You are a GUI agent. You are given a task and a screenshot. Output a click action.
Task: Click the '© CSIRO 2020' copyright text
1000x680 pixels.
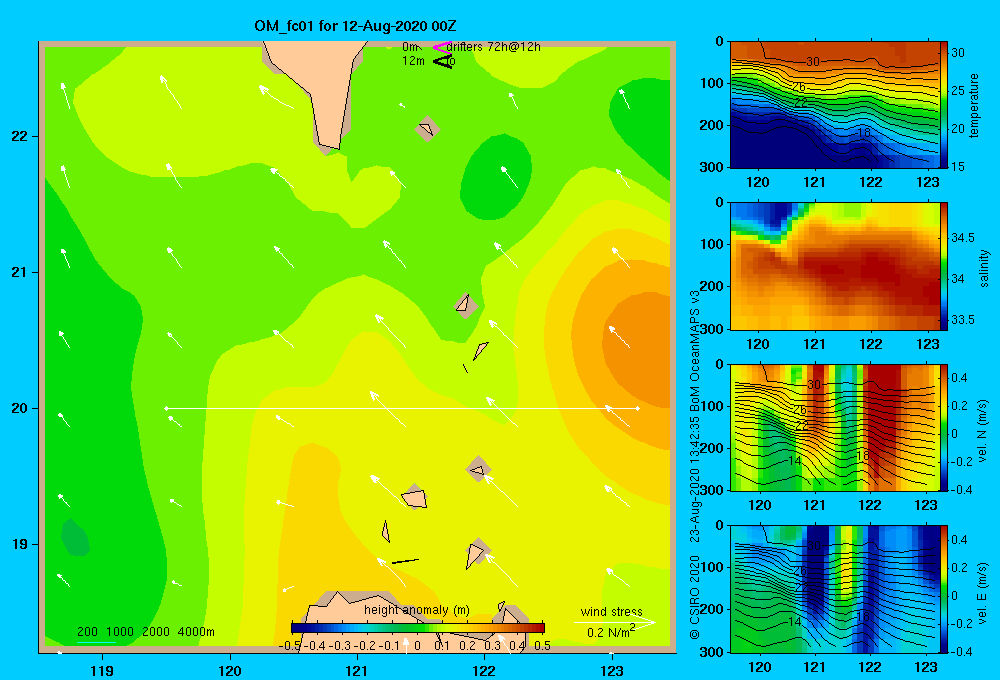[695, 597]
